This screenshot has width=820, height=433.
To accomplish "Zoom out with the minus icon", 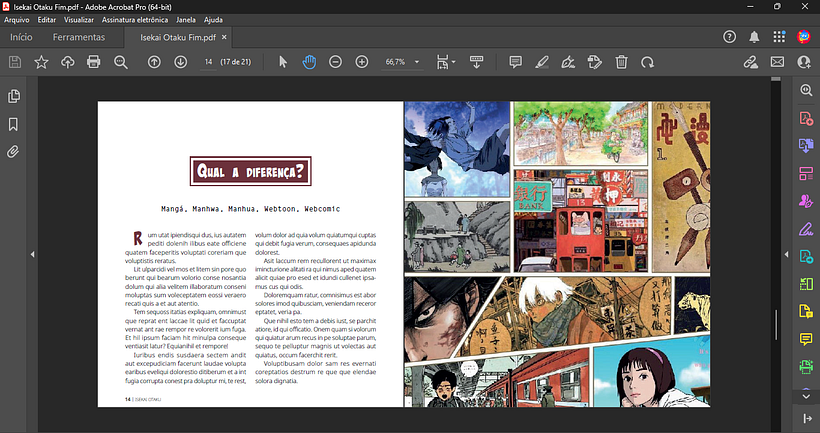I will click(x=335, y=62).
